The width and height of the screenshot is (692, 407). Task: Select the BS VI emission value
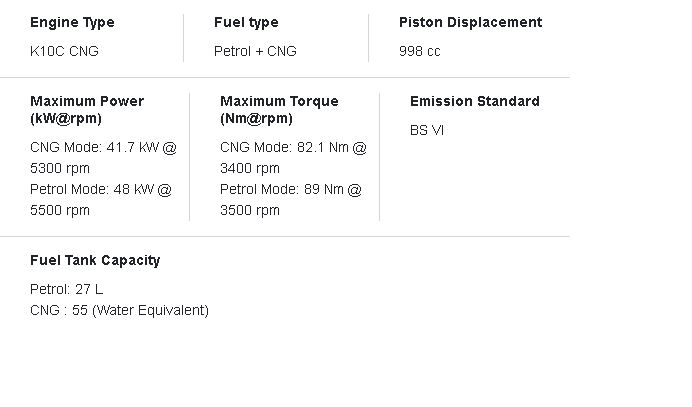tap(427, 130)
